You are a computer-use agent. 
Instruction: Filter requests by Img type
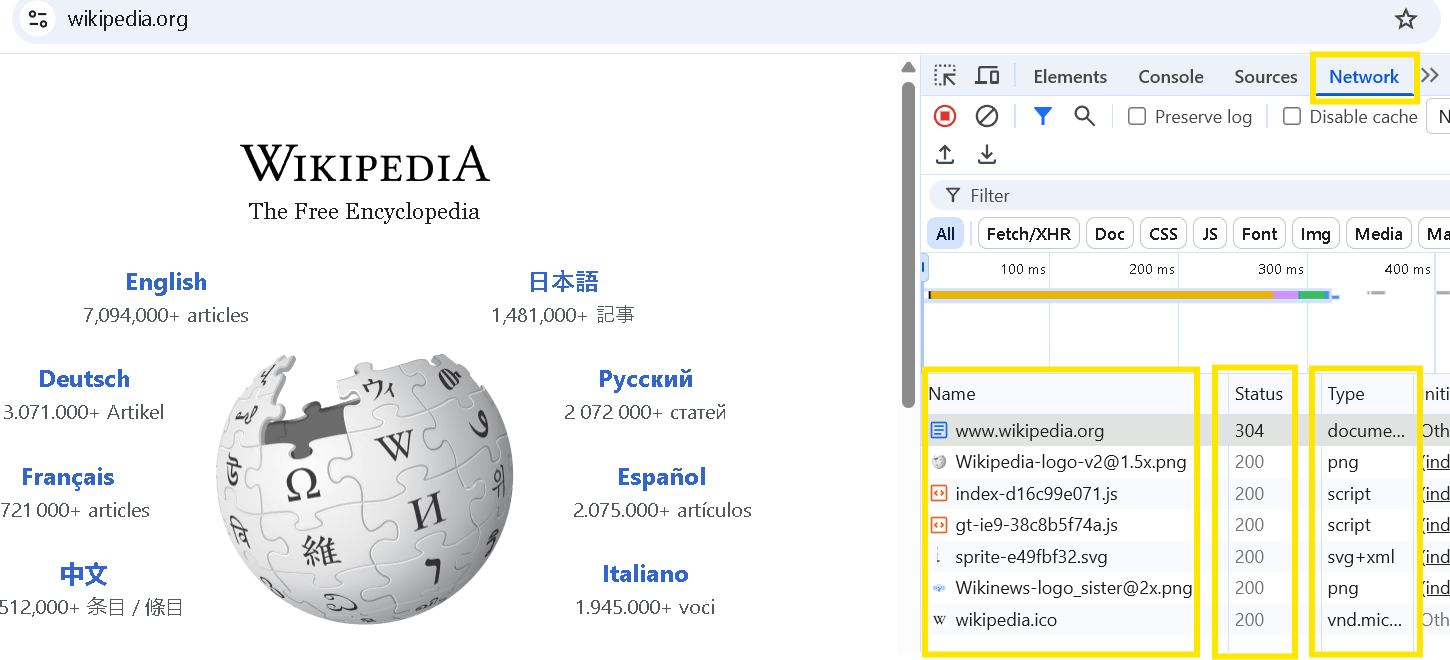pos(1315,233)
